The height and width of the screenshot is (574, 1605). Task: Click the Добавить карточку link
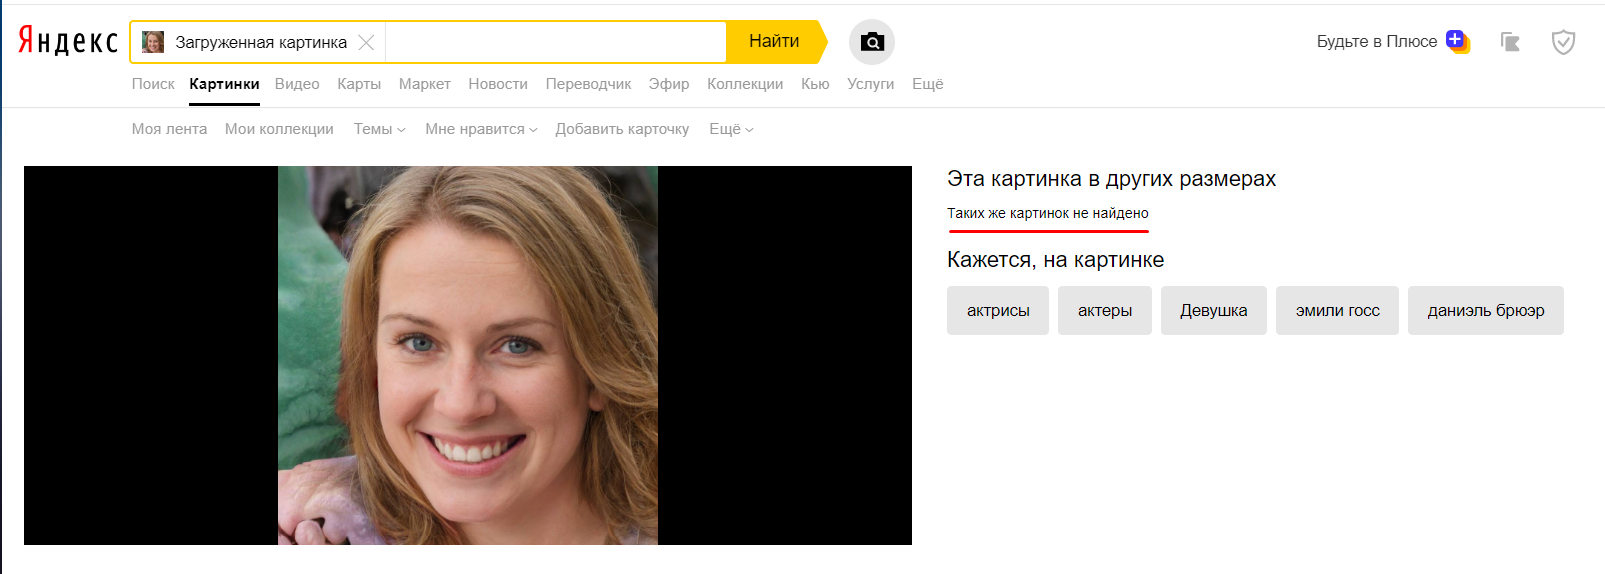(x=622, y=129)
